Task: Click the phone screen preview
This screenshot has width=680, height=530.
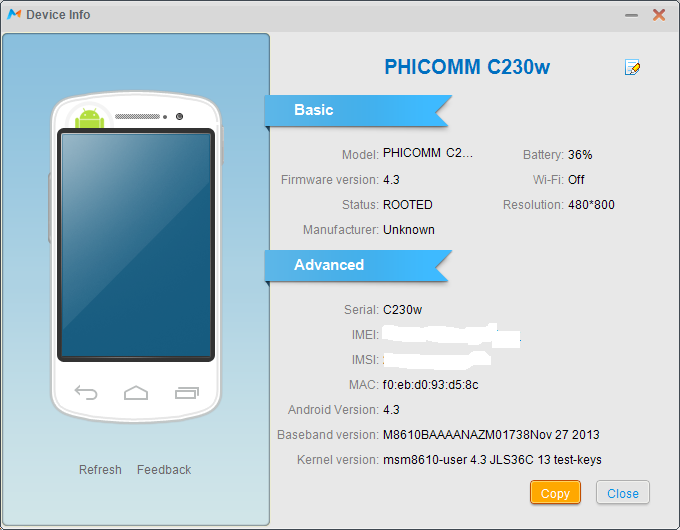Action: (x=136, y=245)
